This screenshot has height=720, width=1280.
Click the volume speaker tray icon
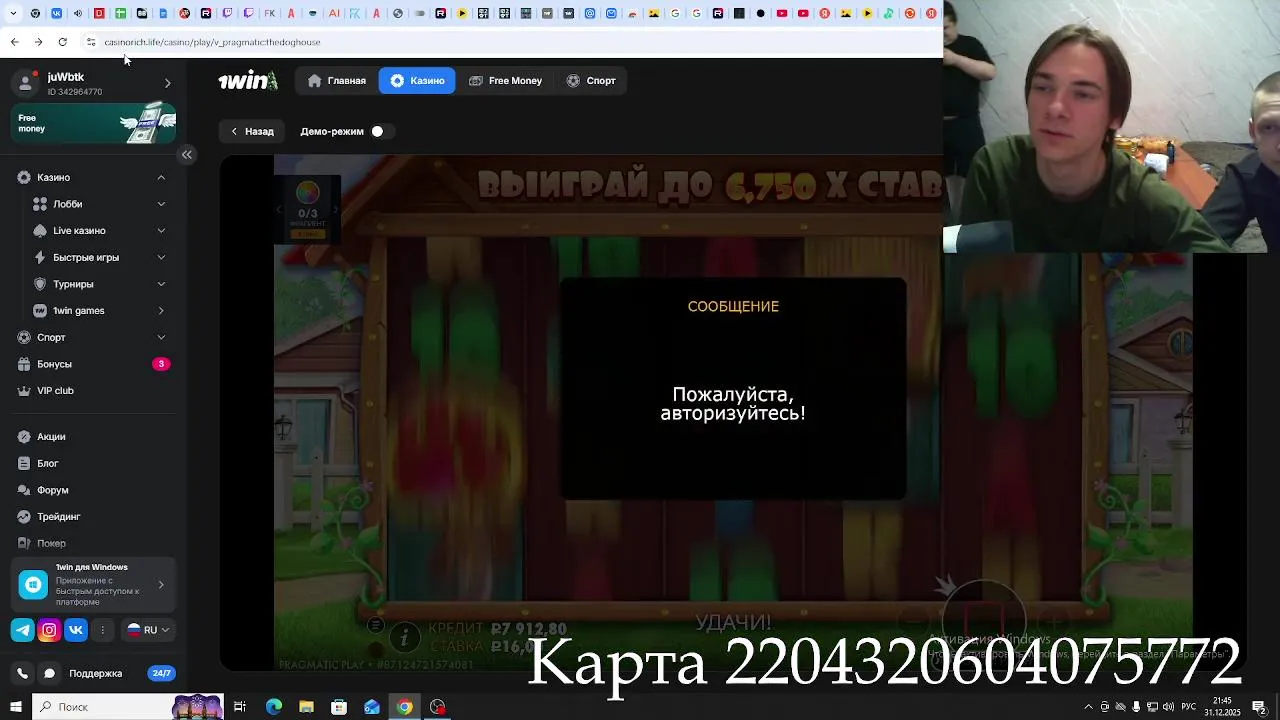[1168, 707]
